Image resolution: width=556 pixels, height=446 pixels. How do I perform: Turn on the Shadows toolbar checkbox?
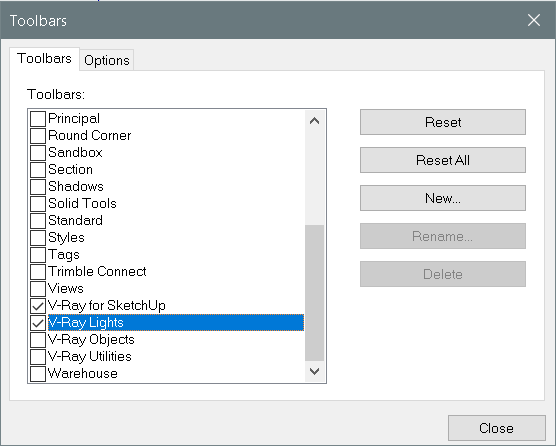(38, 186)
